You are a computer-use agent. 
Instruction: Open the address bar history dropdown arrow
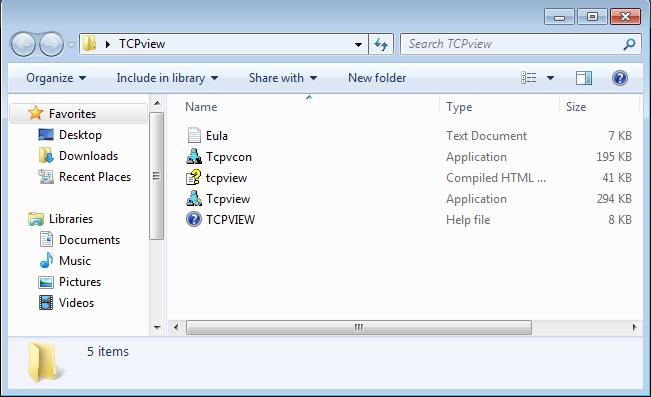358,44
